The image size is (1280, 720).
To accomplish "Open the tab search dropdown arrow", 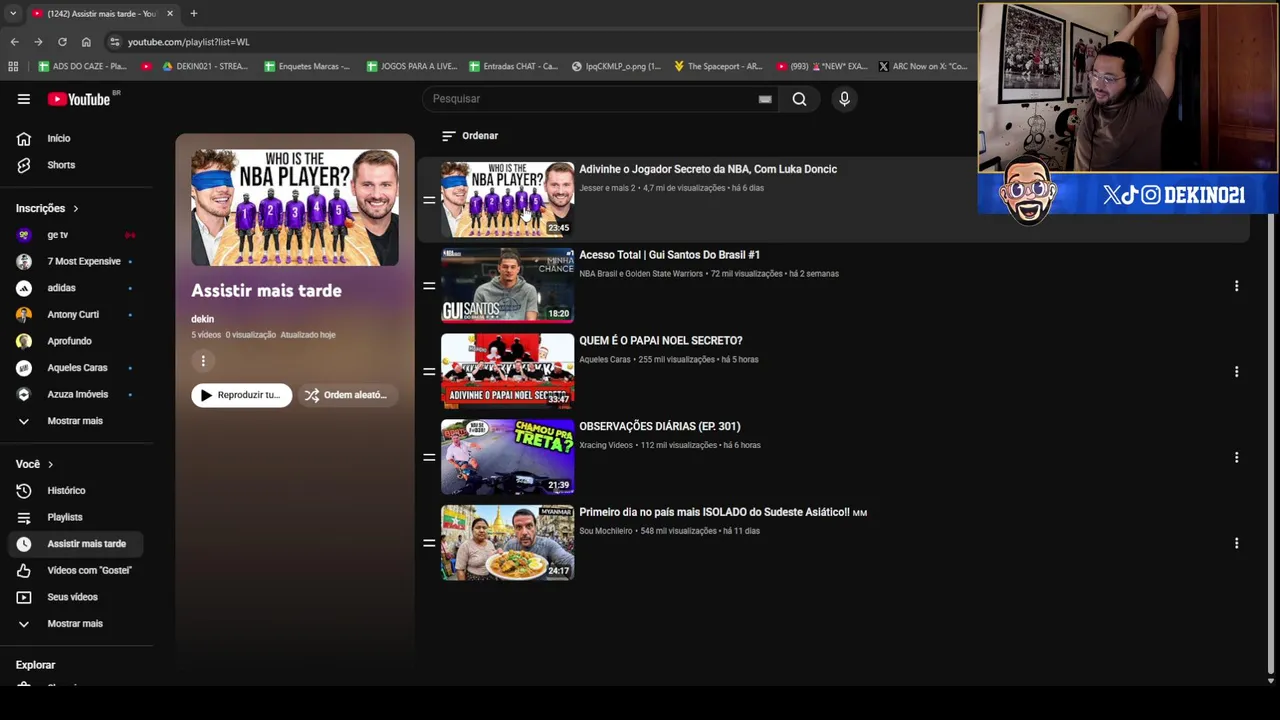I will 12,13.
